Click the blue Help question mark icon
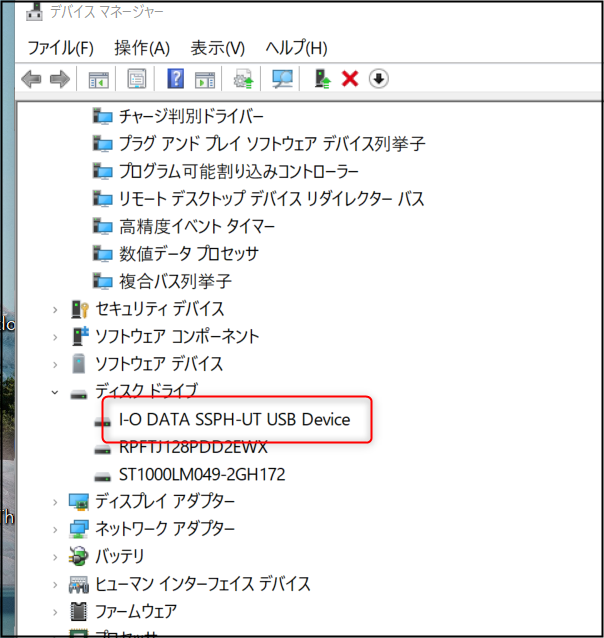 coord(175,79)
